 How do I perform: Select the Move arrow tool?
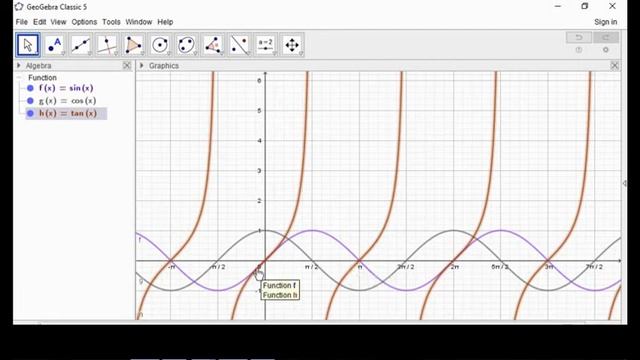(28, 45)
